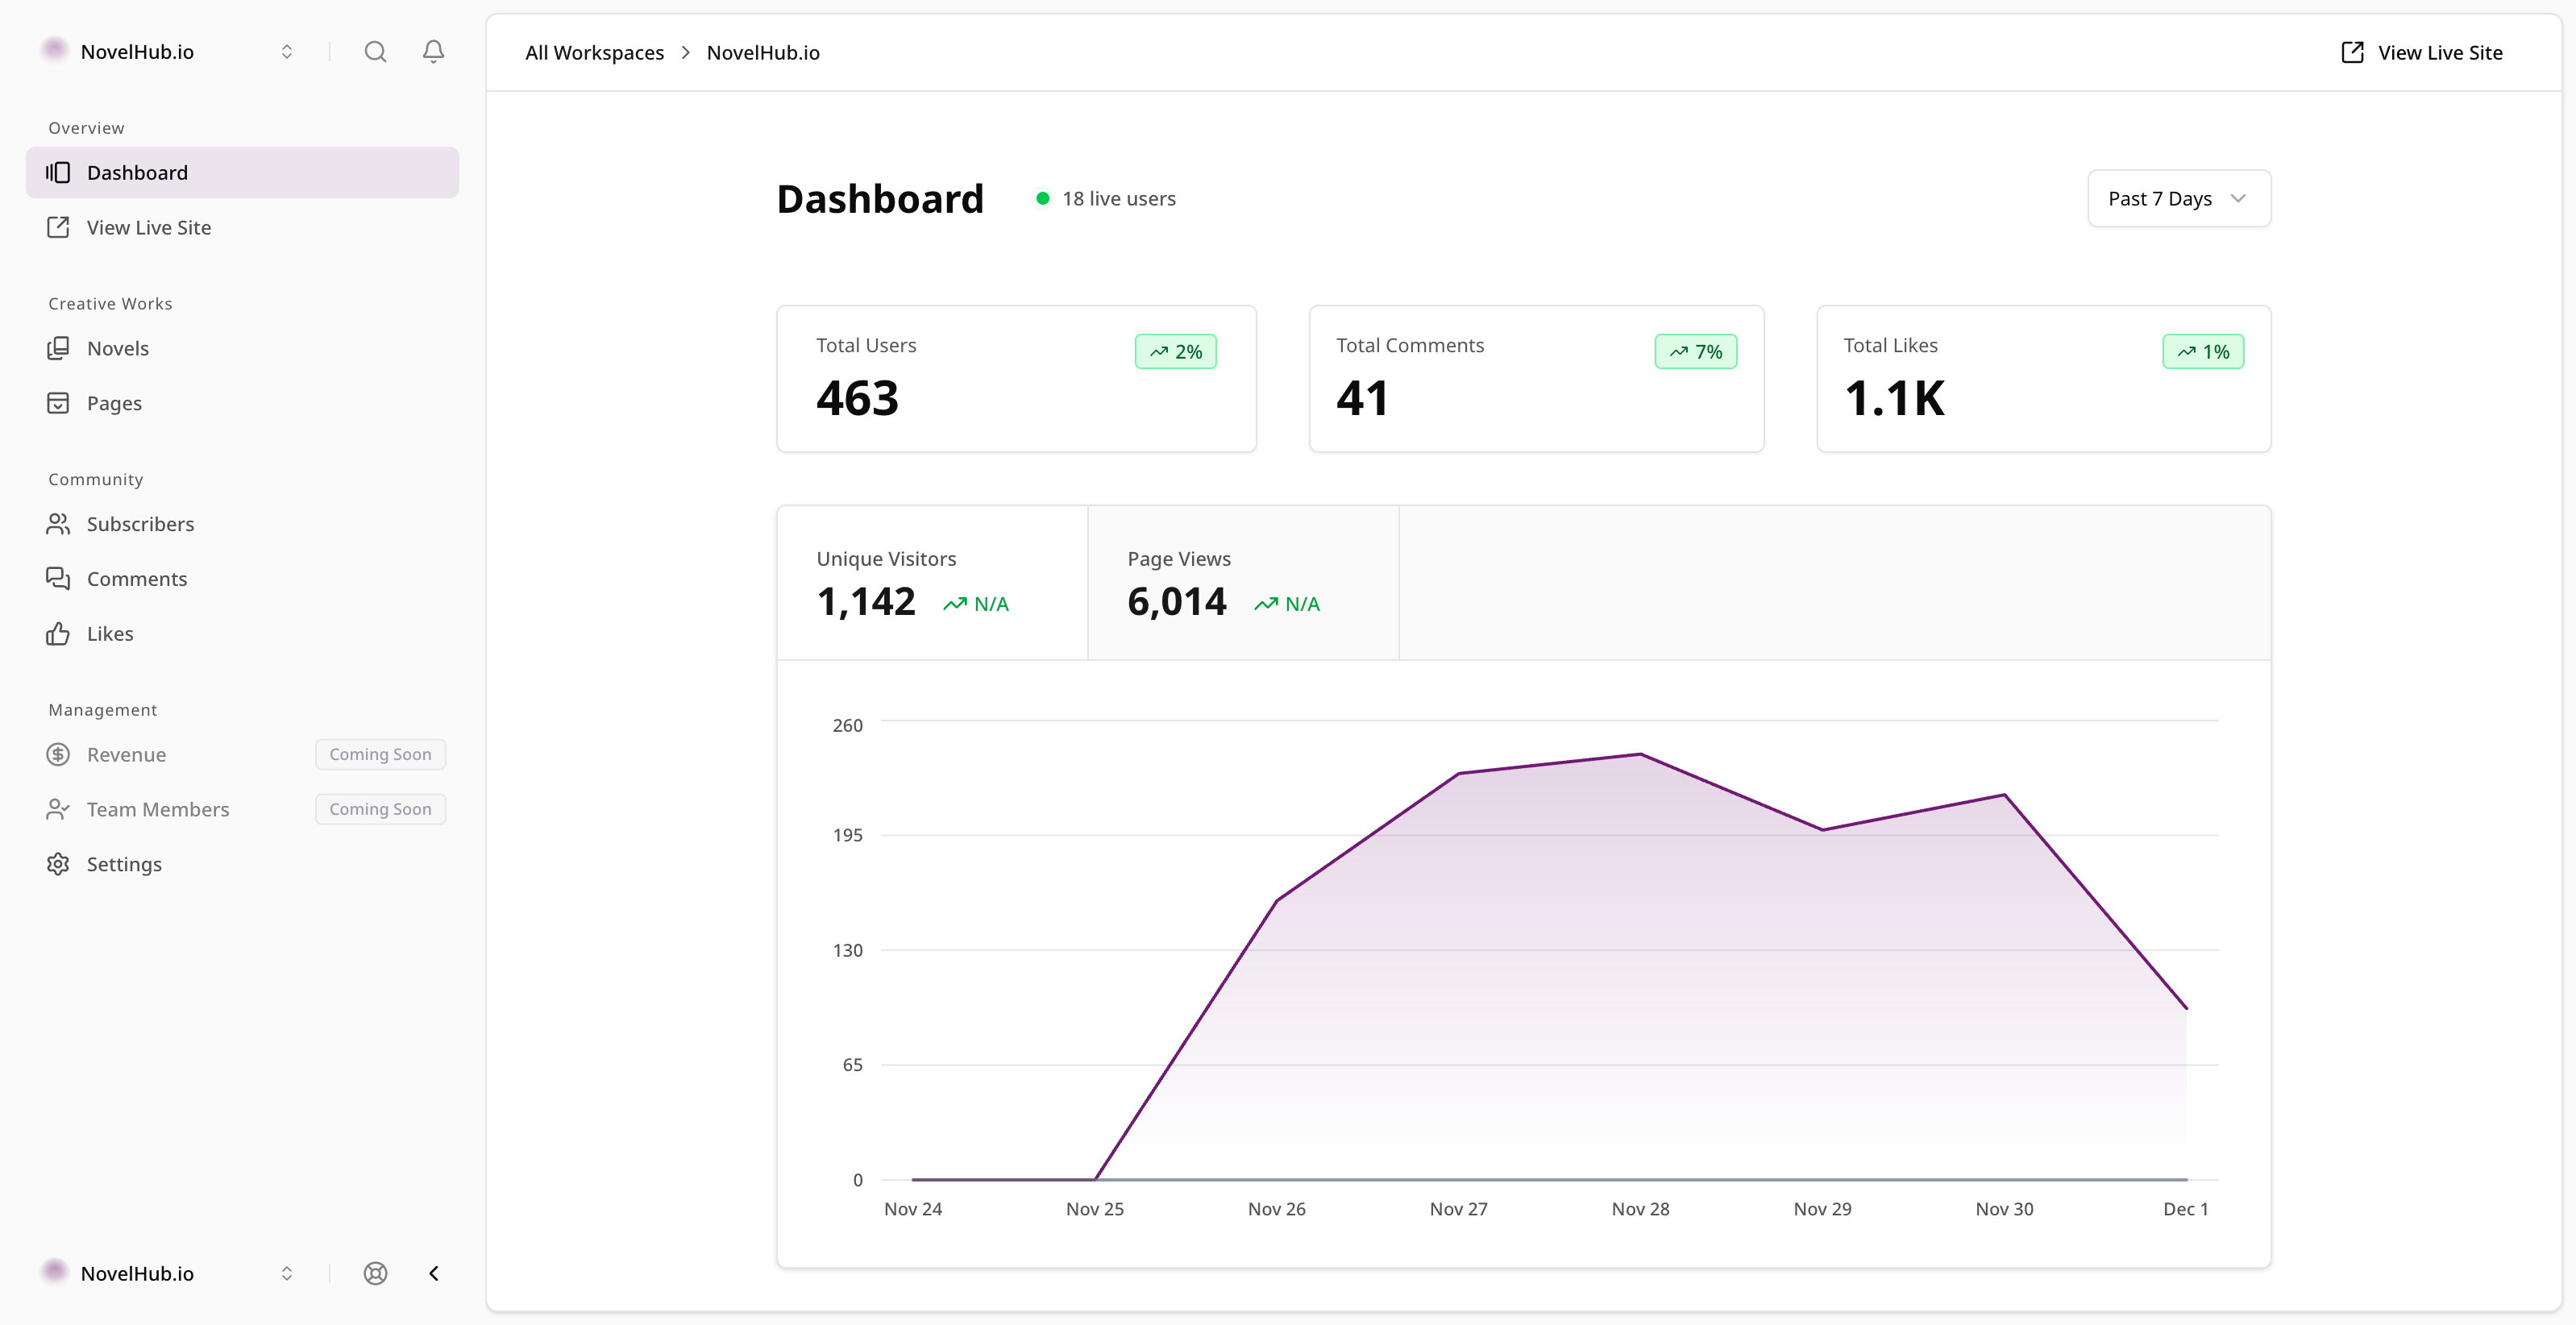Switch to the Page Views tab

(x=1243, y=583)
